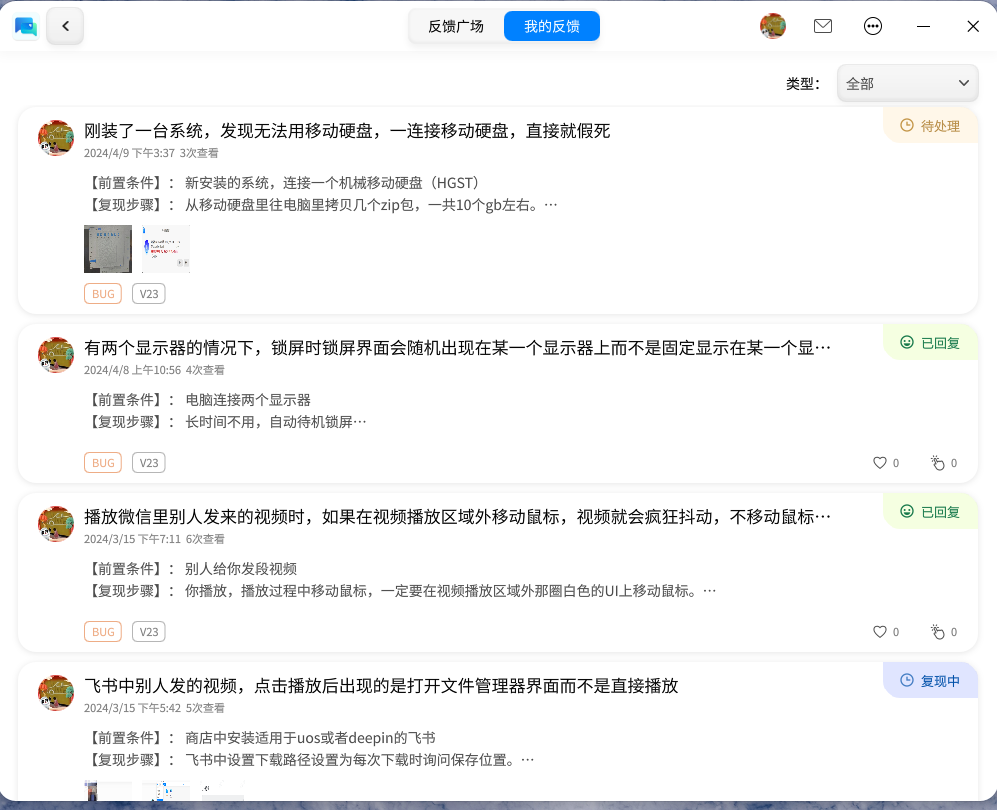Open second screenshot thumbnail of 移动硬盘 post
Image resolution: width=997 pixels, height=810 pixels.
166,249
